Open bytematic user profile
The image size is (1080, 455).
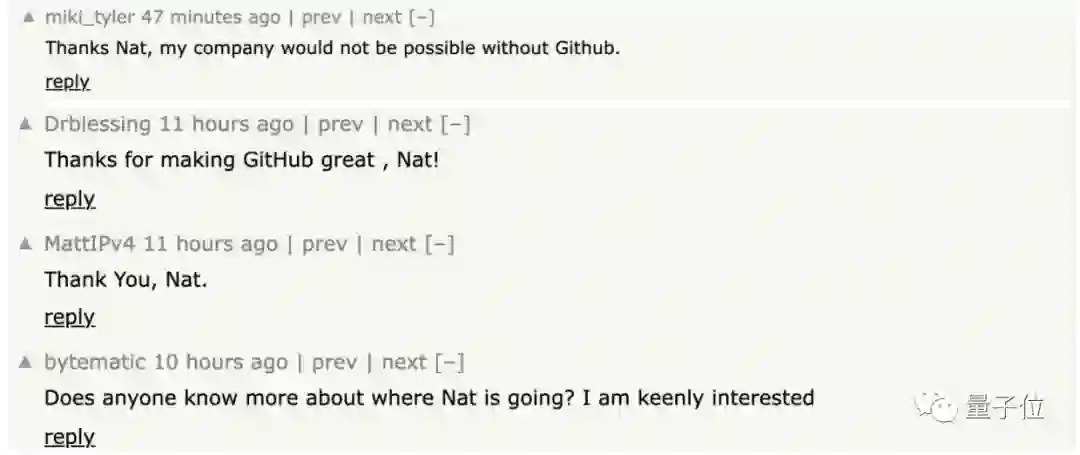click(95, 362)
